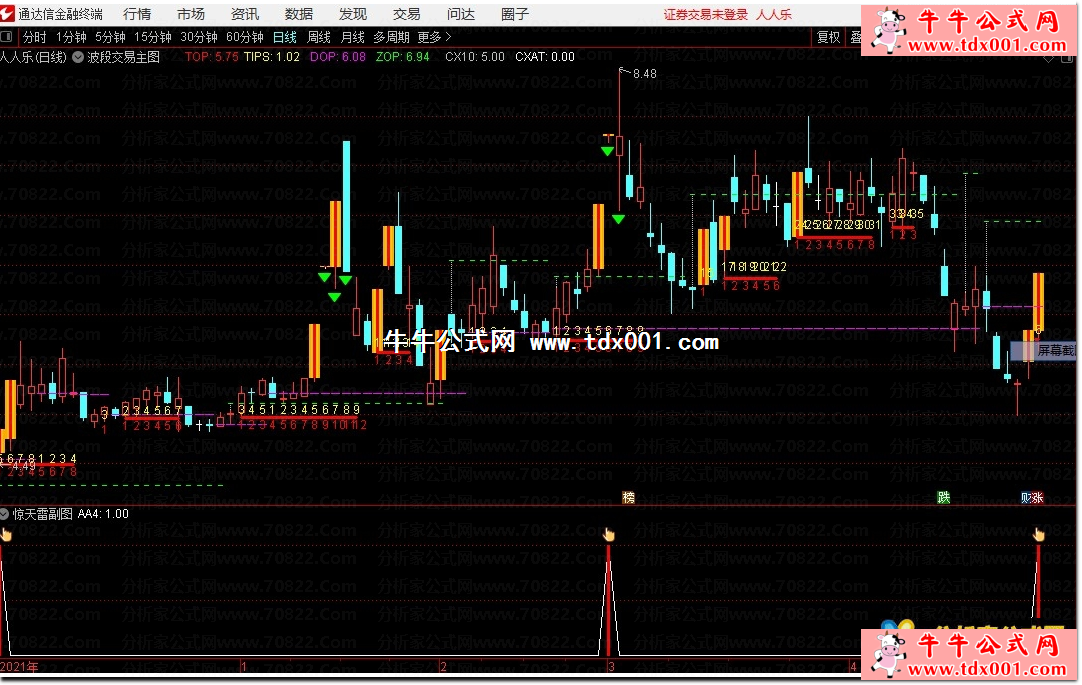Click 证券交易未登录 login link
This screenshot has width=1082, height=685.
point(706,15)
